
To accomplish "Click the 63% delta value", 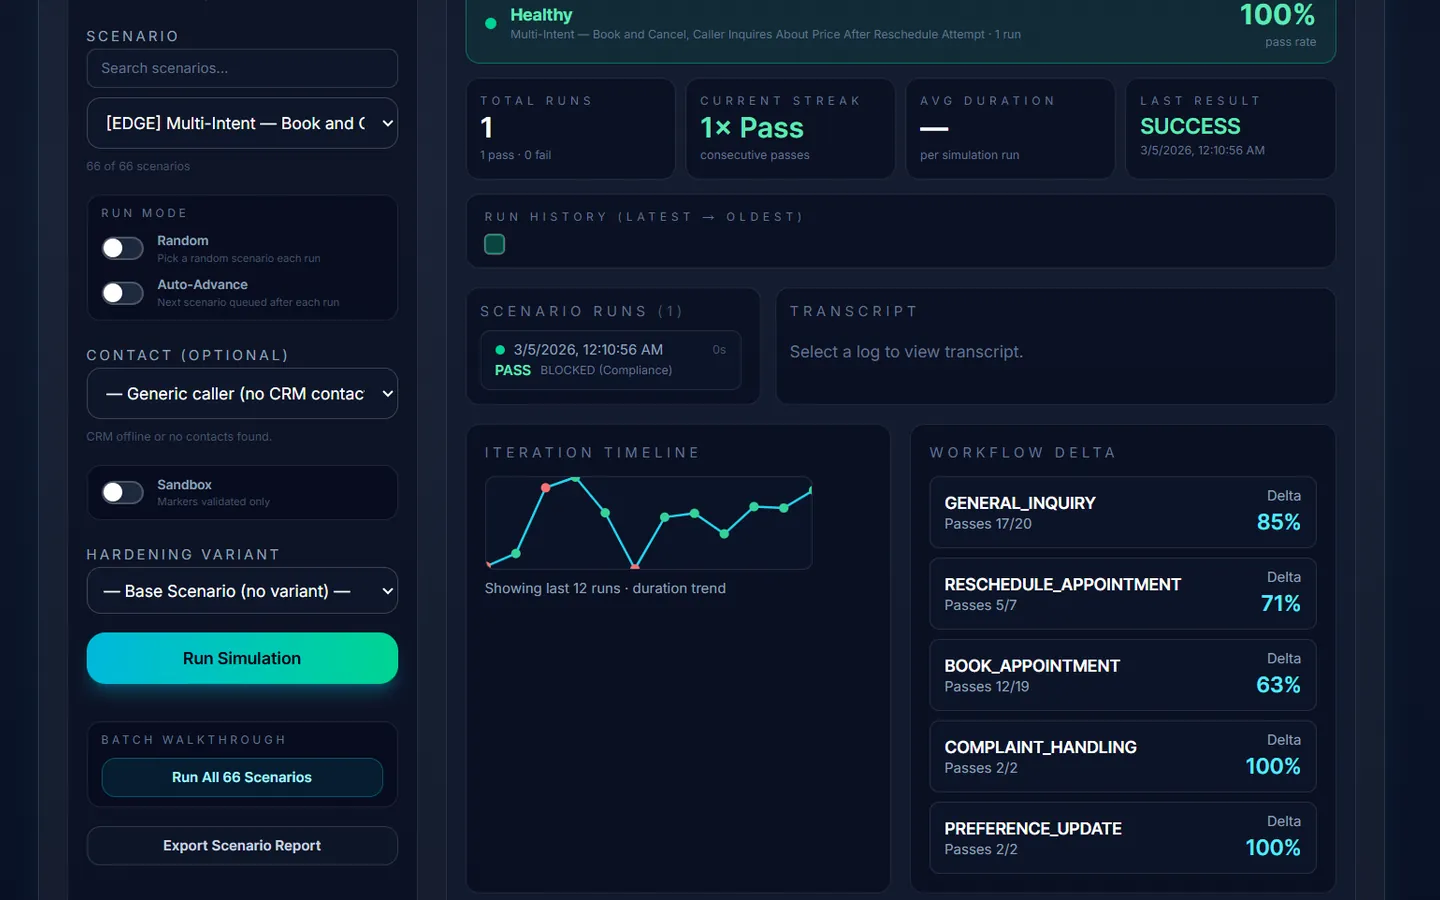I will (1278, 685).
